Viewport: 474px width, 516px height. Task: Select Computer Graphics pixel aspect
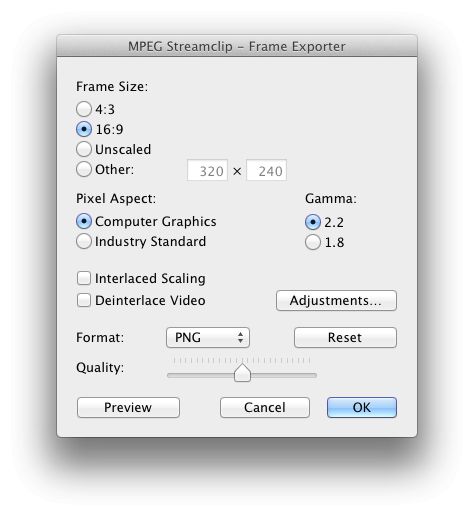pos(84,221)
